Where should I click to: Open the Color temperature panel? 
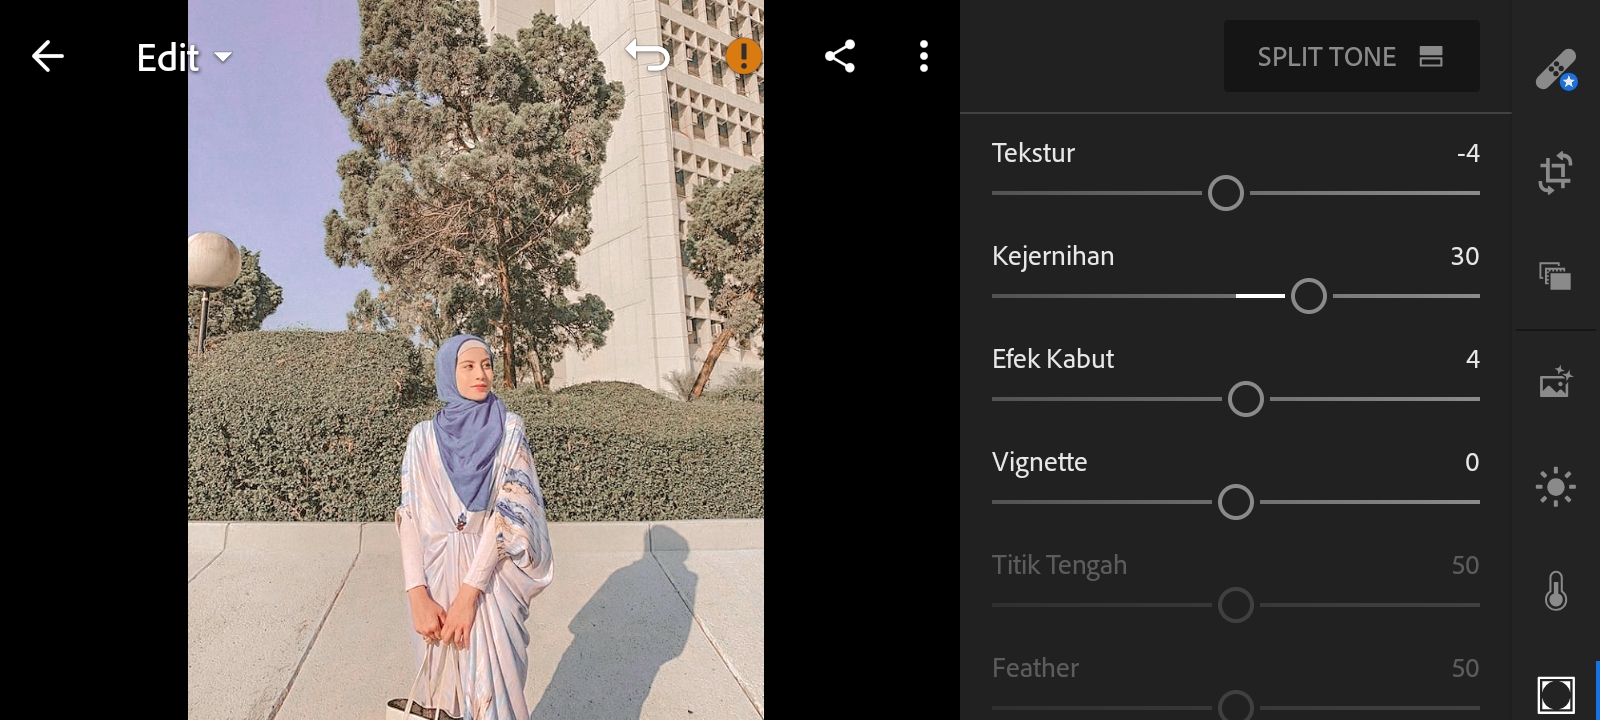1555,591
